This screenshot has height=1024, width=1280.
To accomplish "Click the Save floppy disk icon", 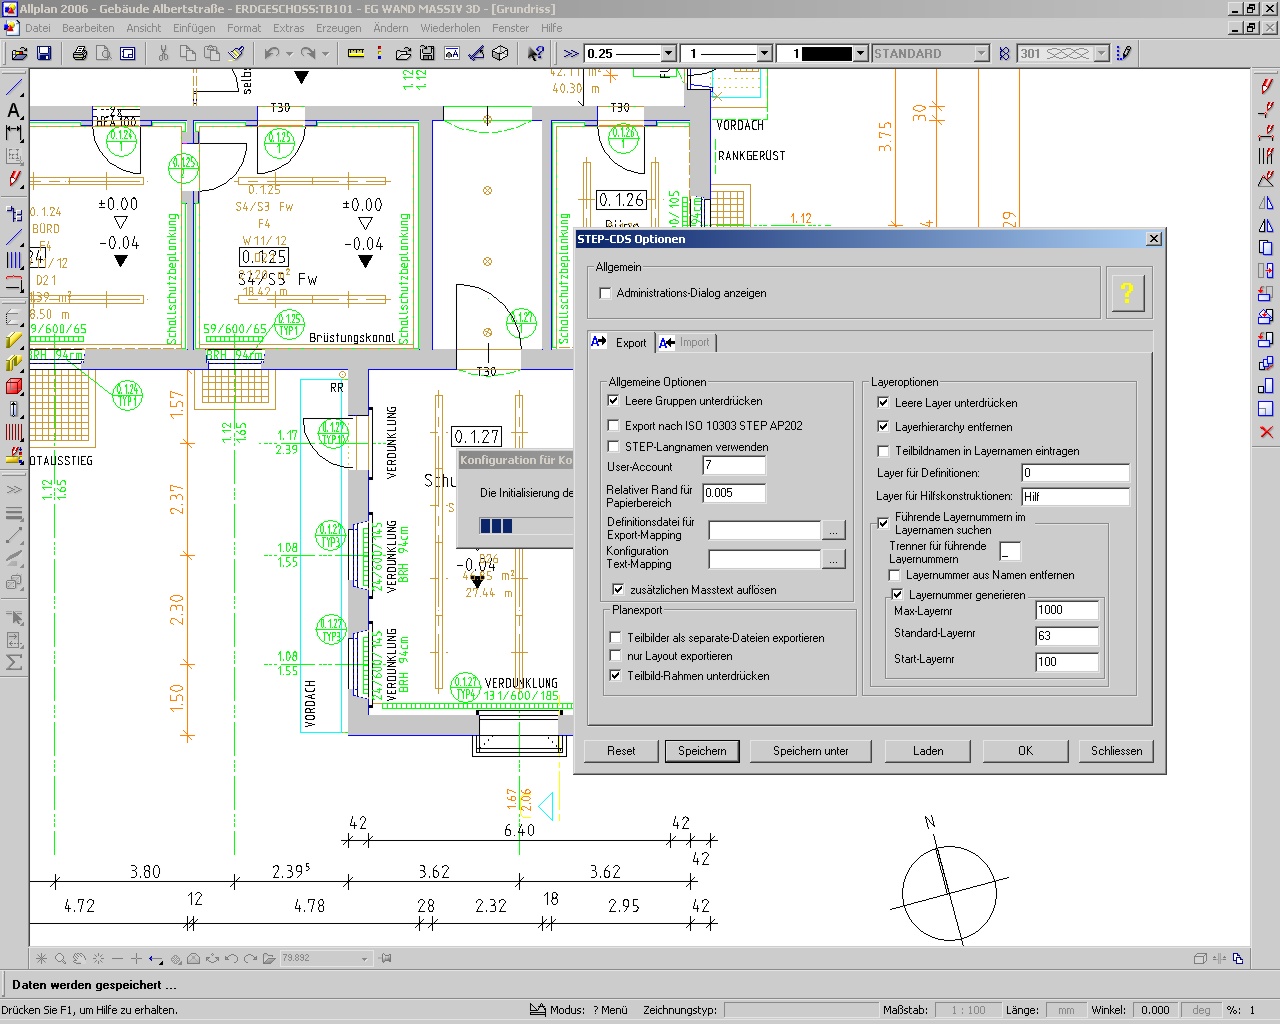I will pos(44,53).
